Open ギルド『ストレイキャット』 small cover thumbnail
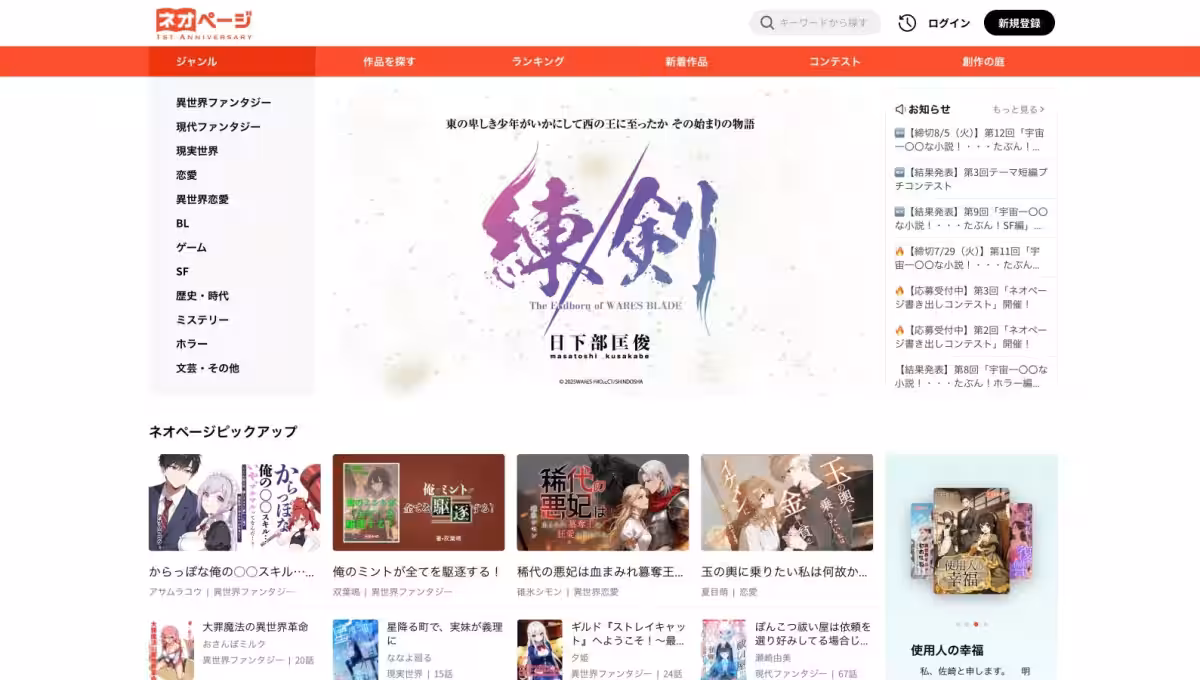The height and width of the screenshot is (680, 1200). (539, 650)
